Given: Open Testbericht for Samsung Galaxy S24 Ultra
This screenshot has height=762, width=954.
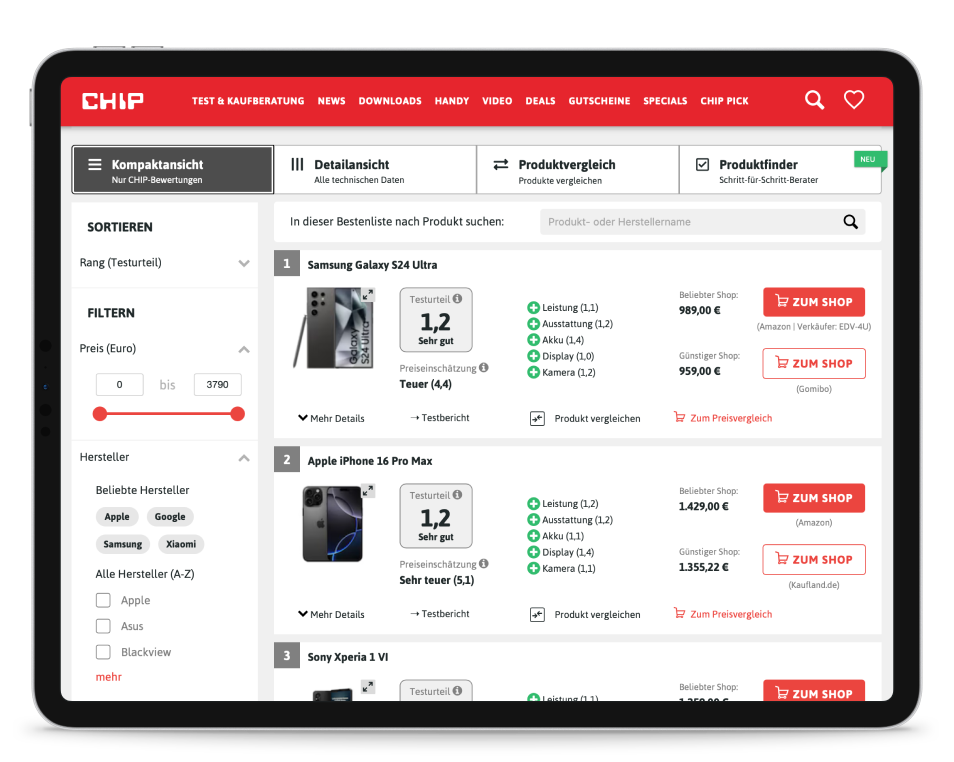Looking at the screenshot, I should 440,418.
